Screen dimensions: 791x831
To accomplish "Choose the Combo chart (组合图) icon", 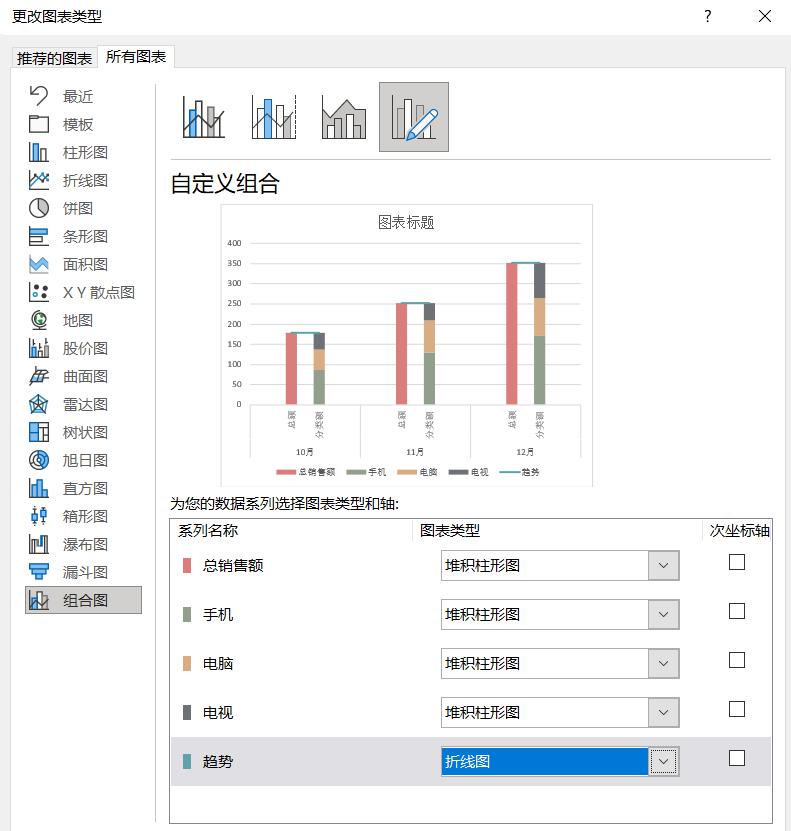I will pyautogui.click(x=39, y=600).
